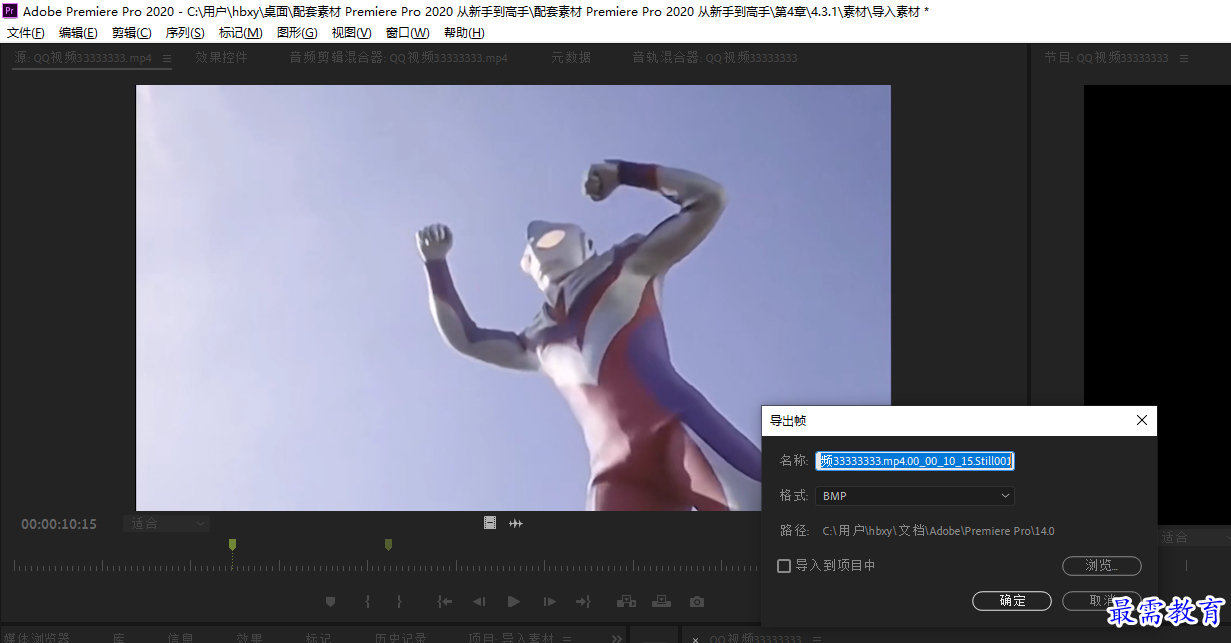Switch to the 元数据 tab
The height and width of the screenshot is (643, 1231).
click(x=571, y=59)
